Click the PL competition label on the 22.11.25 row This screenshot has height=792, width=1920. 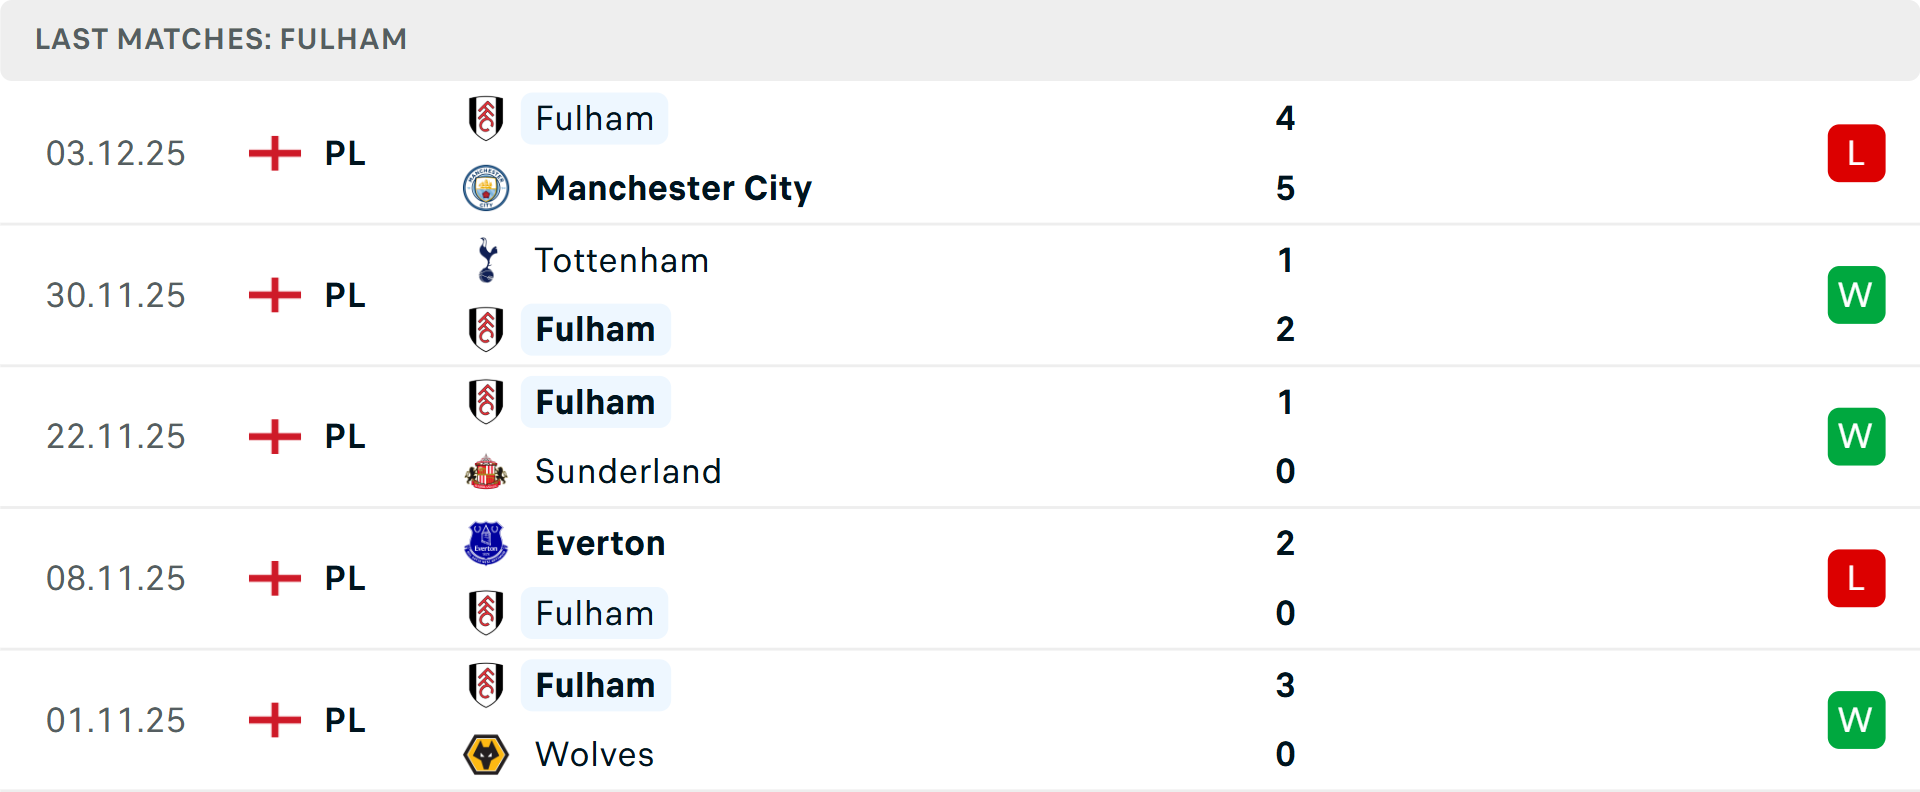click(343, 436)
